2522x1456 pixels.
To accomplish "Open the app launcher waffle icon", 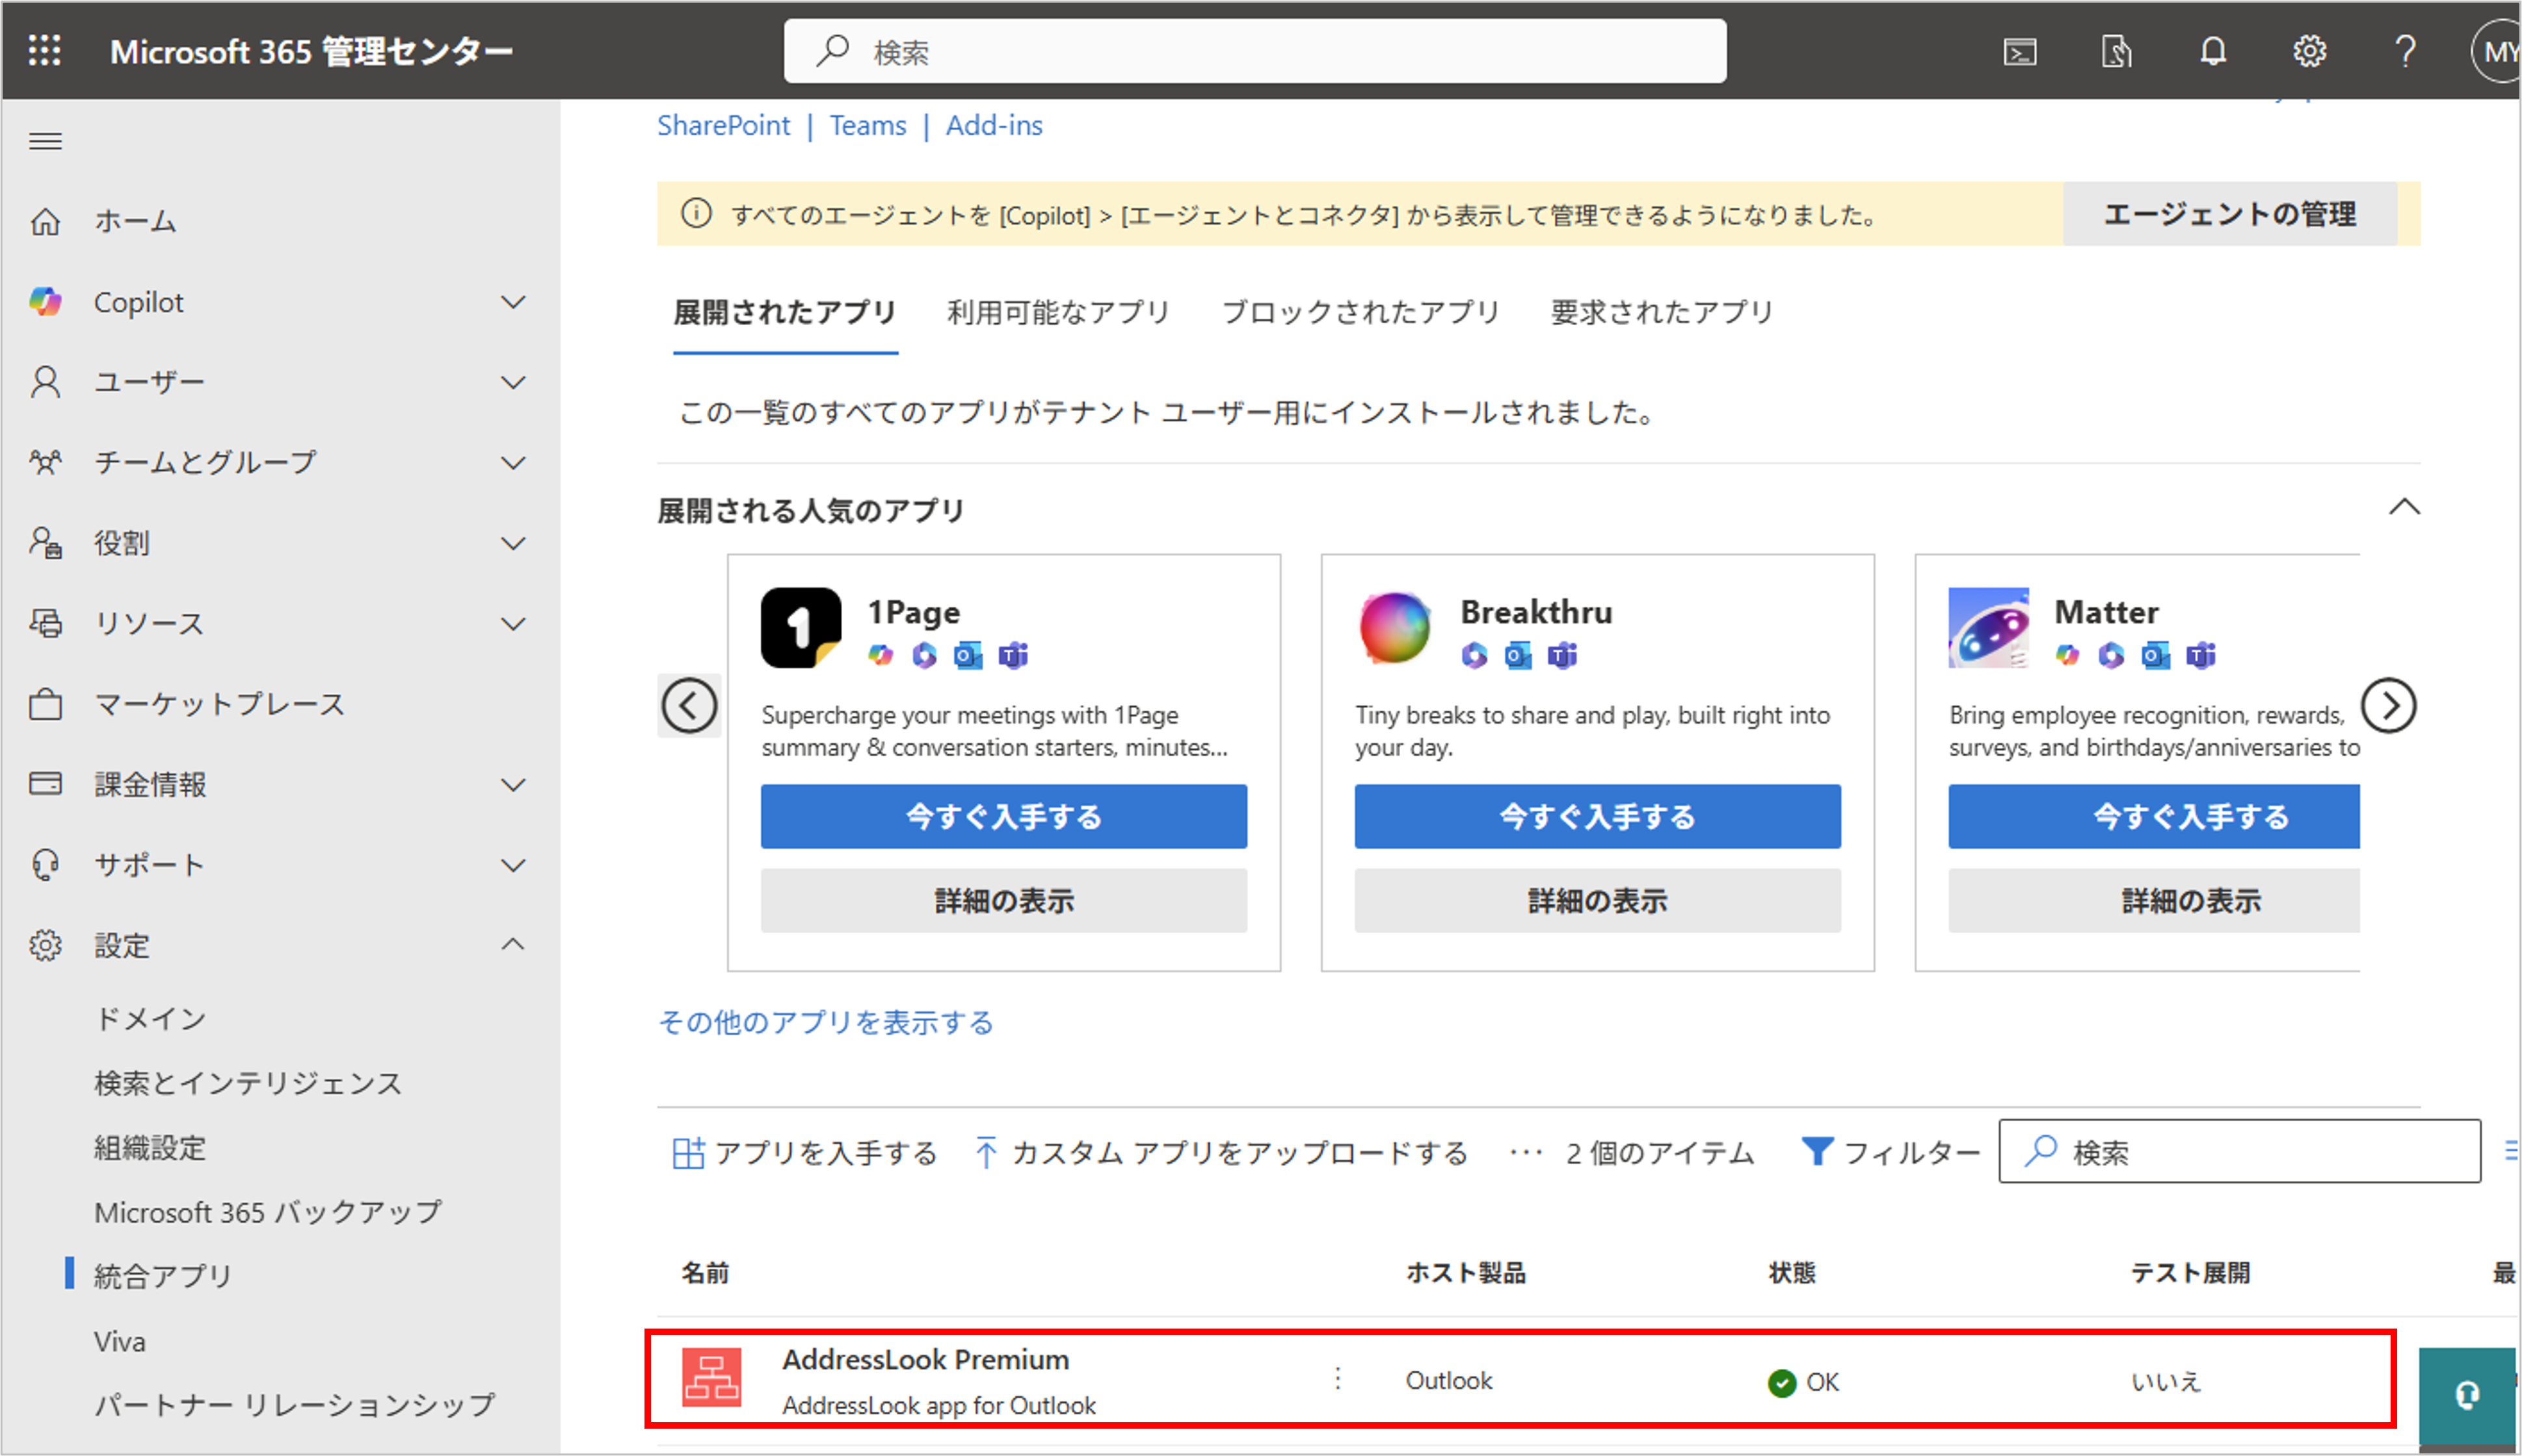I will point(45,51).
